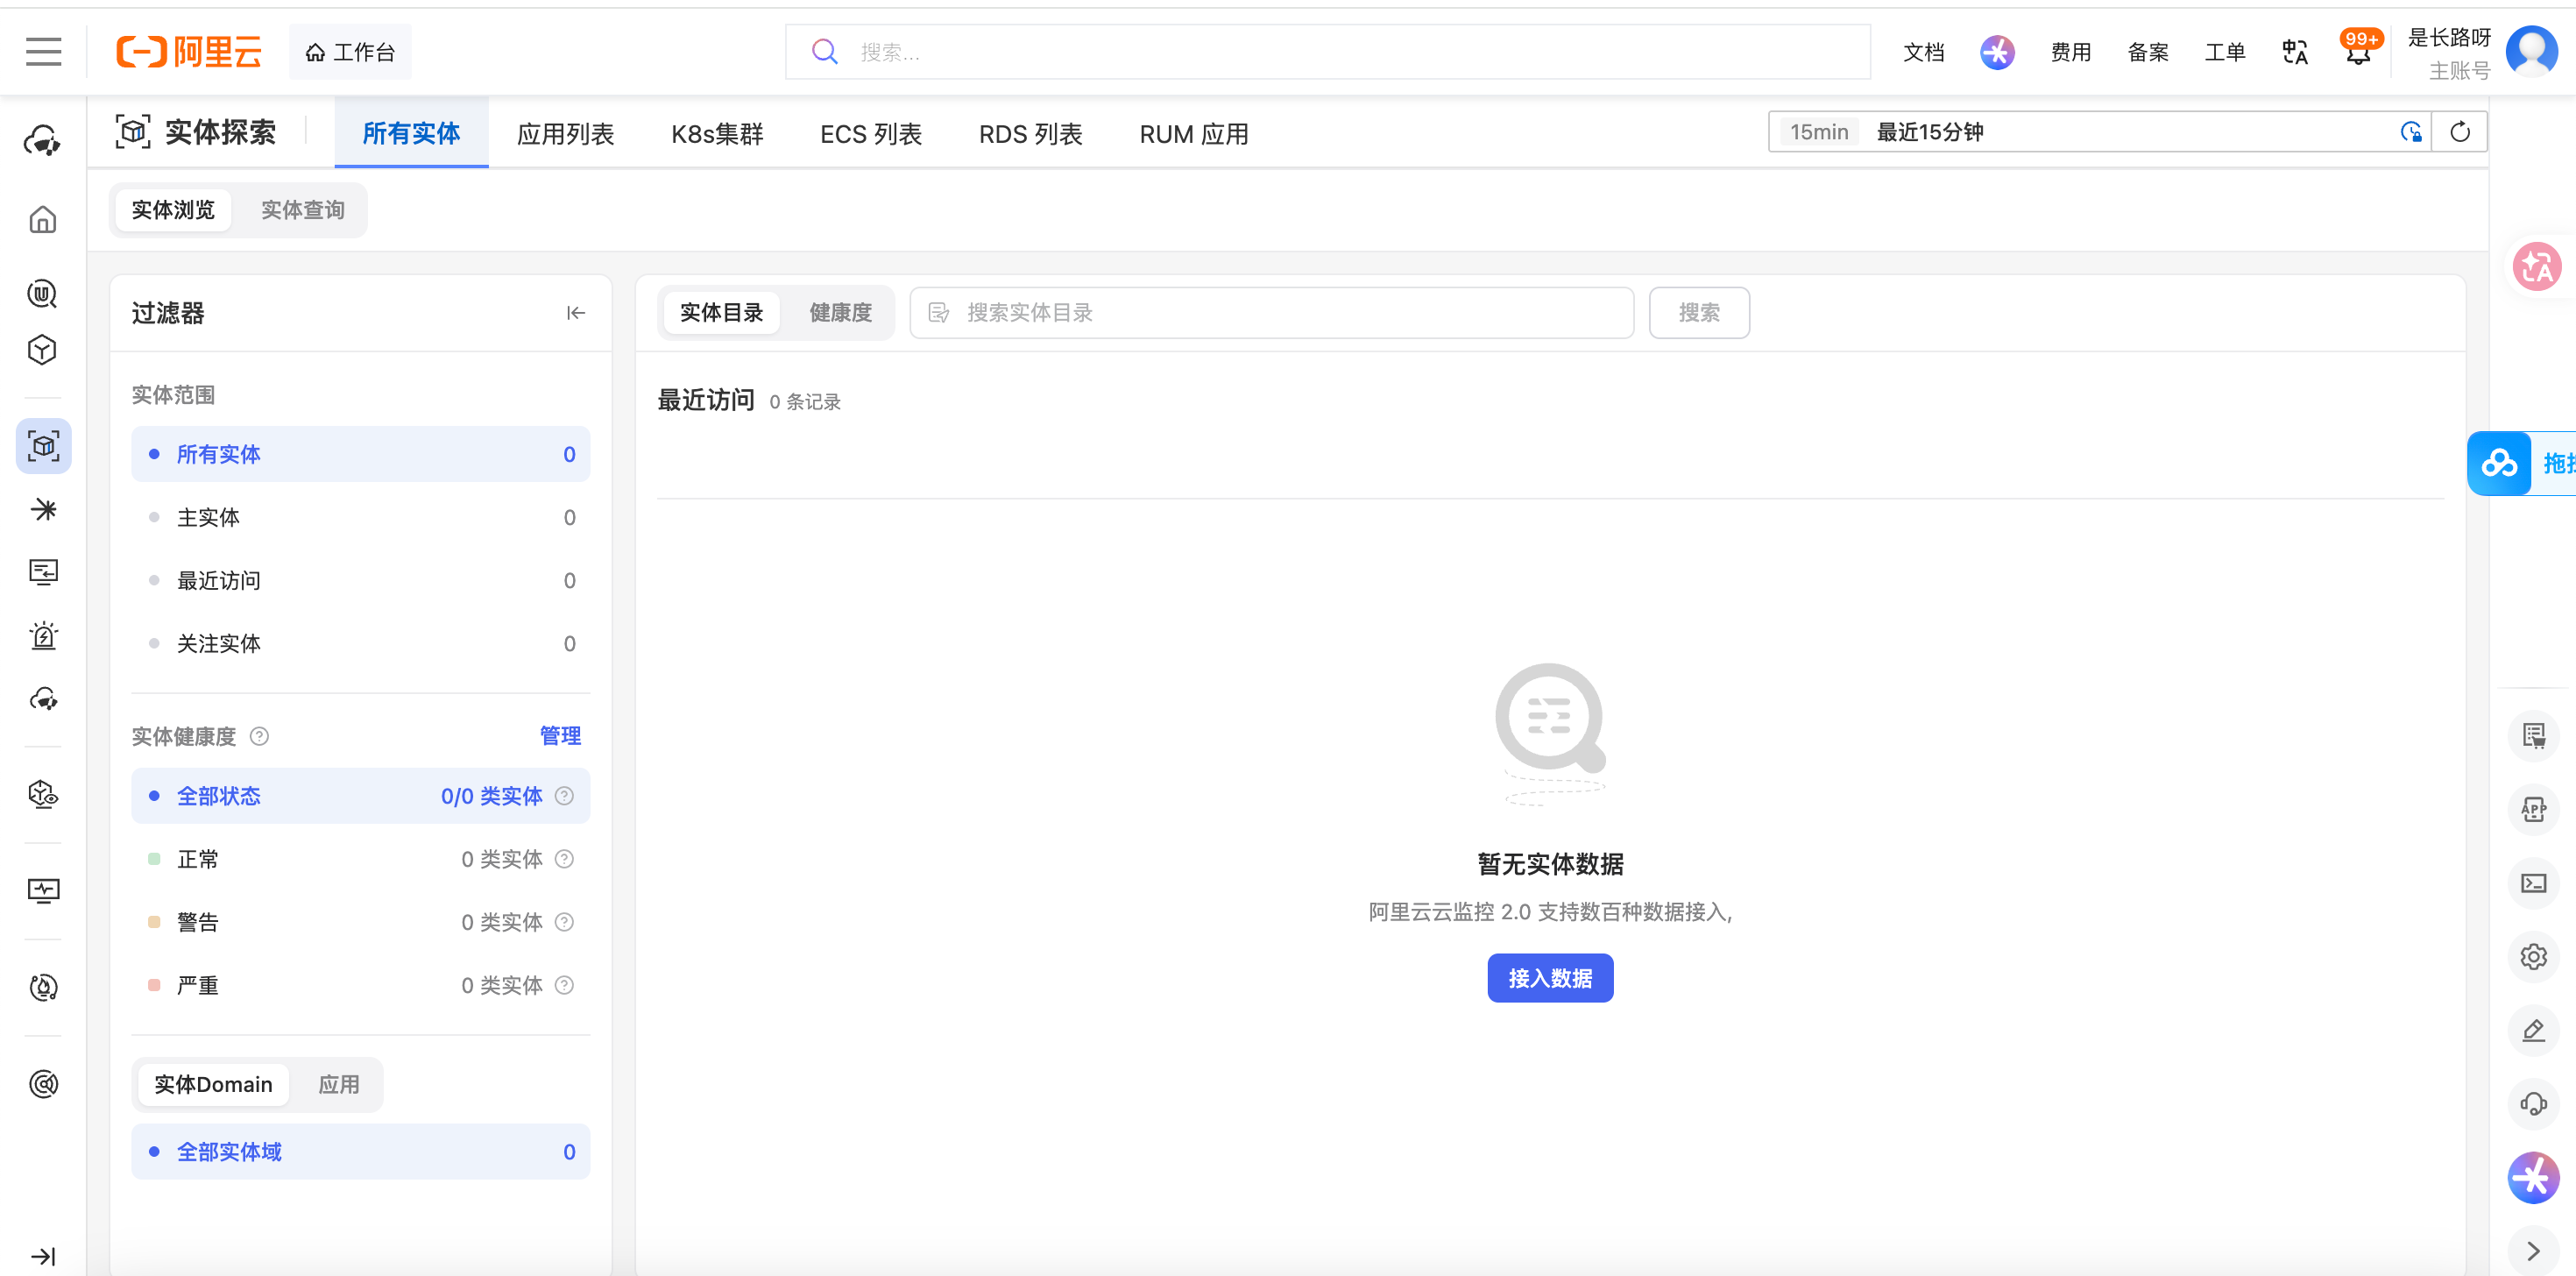Click the headset support icon
2576x1276 pixels.
click(x=2533, y=1104)
